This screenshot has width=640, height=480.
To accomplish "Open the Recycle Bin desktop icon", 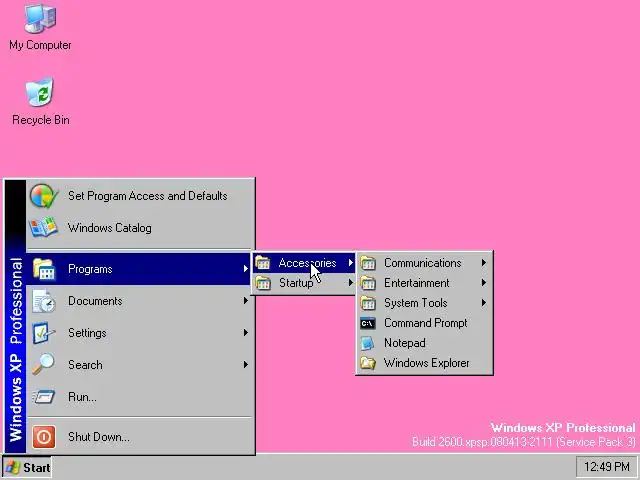I will click(x=40, y=92).
